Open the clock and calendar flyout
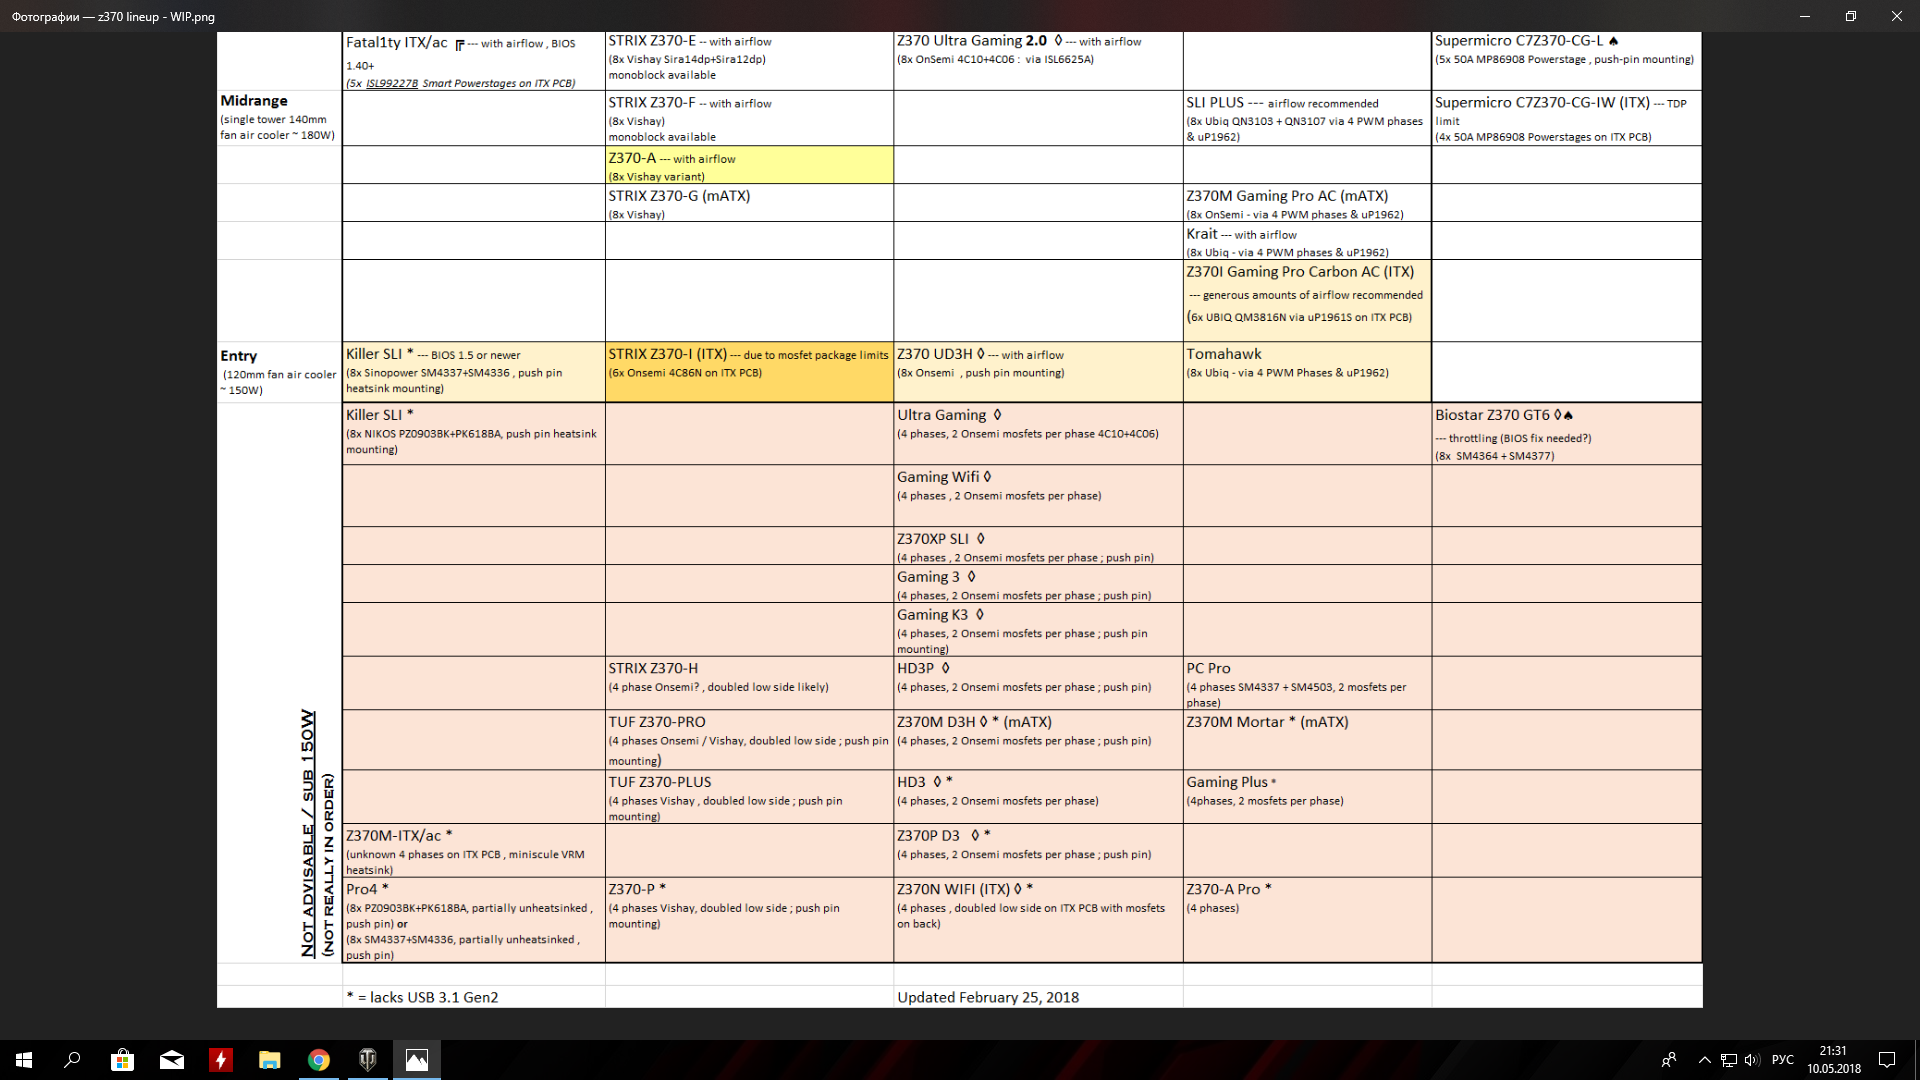This screenshot has width=1920, height=1080. pyautogui.click(x=1833, y=1060)
